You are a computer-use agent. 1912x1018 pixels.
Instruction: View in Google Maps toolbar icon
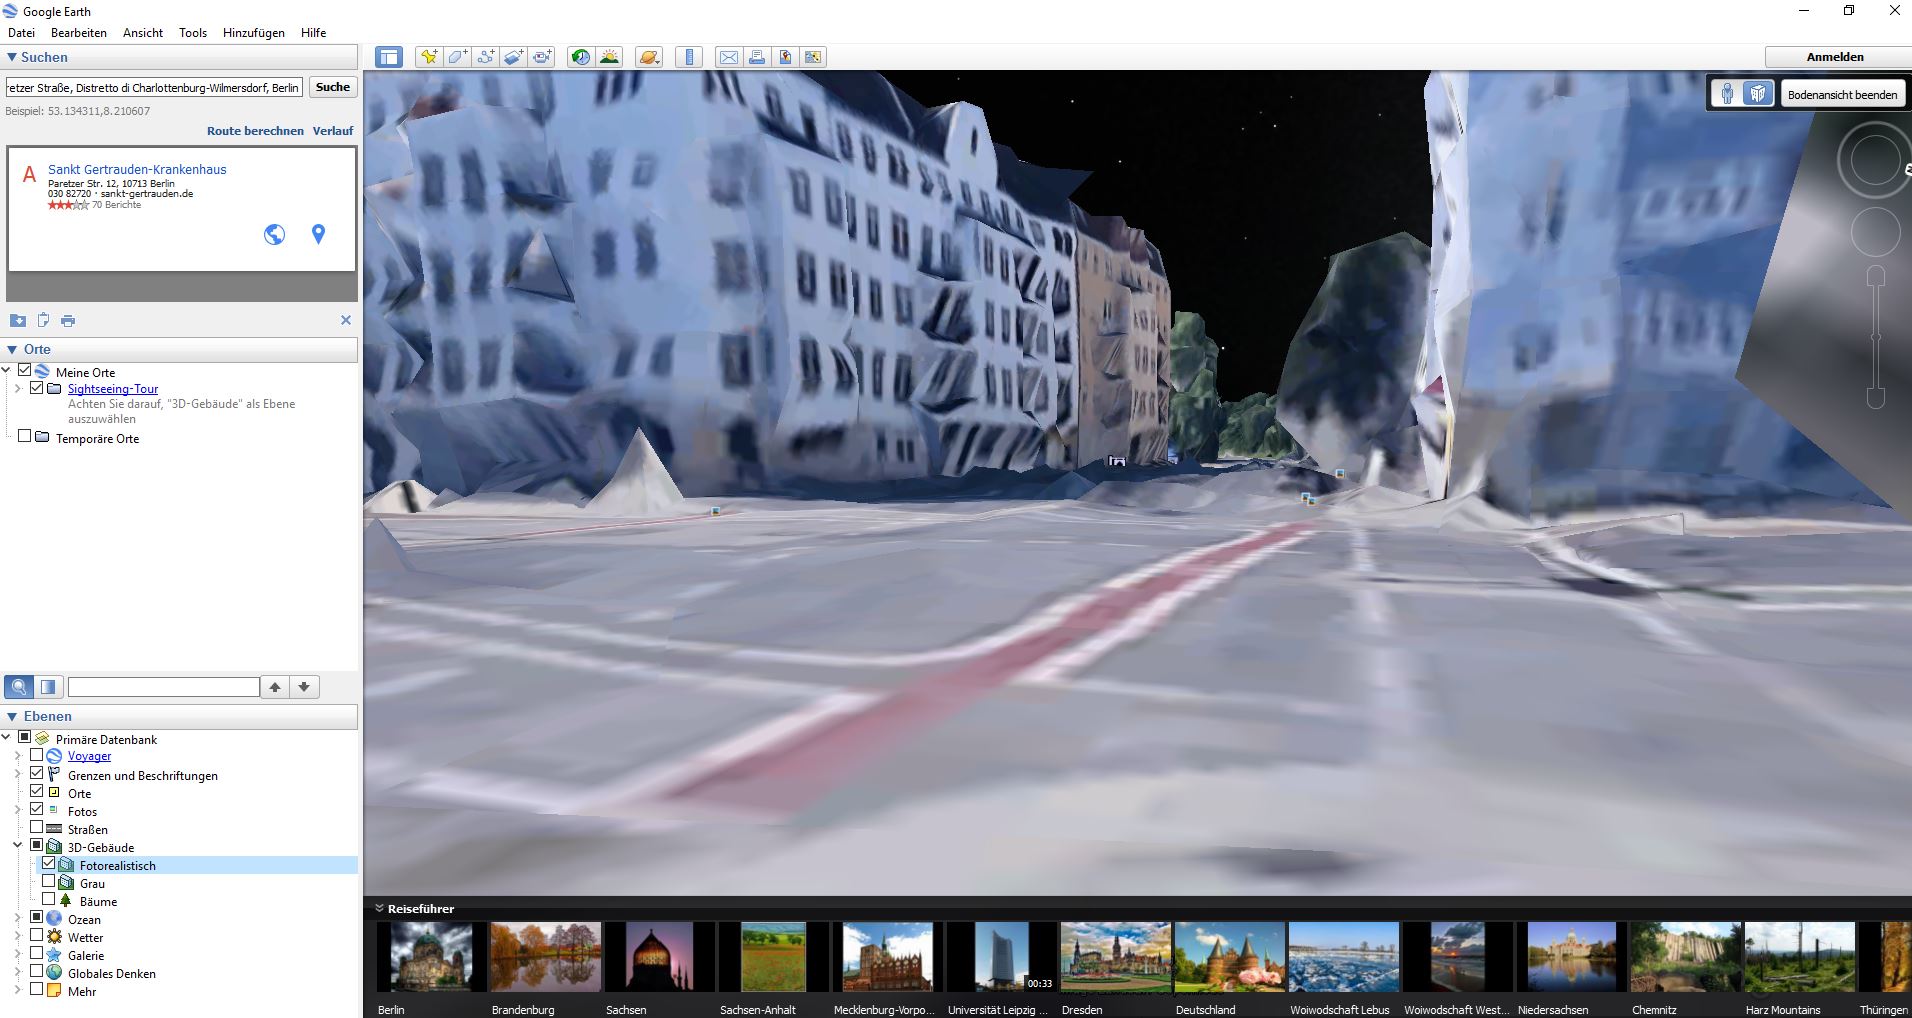pos(813,57)
